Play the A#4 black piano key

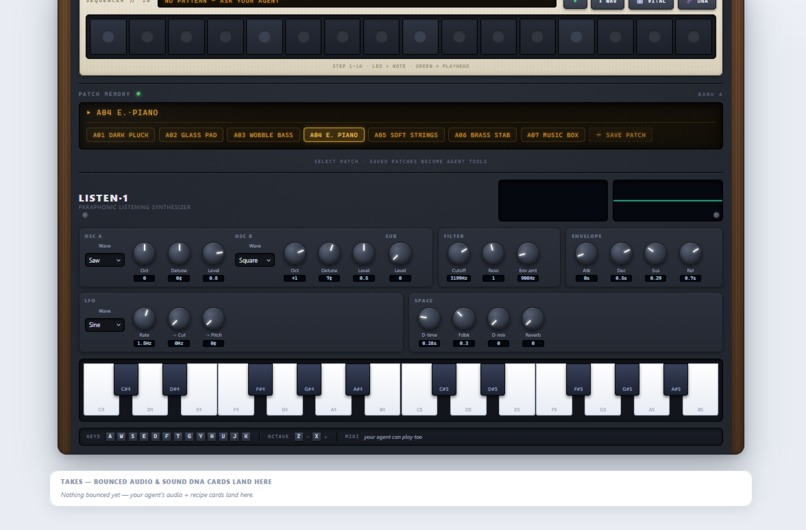[x=357, y=379]
